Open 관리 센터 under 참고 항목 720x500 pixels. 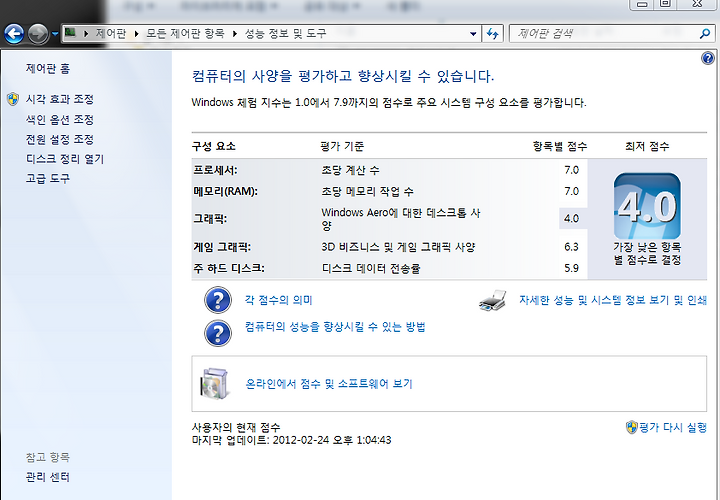tap(48, 478)
